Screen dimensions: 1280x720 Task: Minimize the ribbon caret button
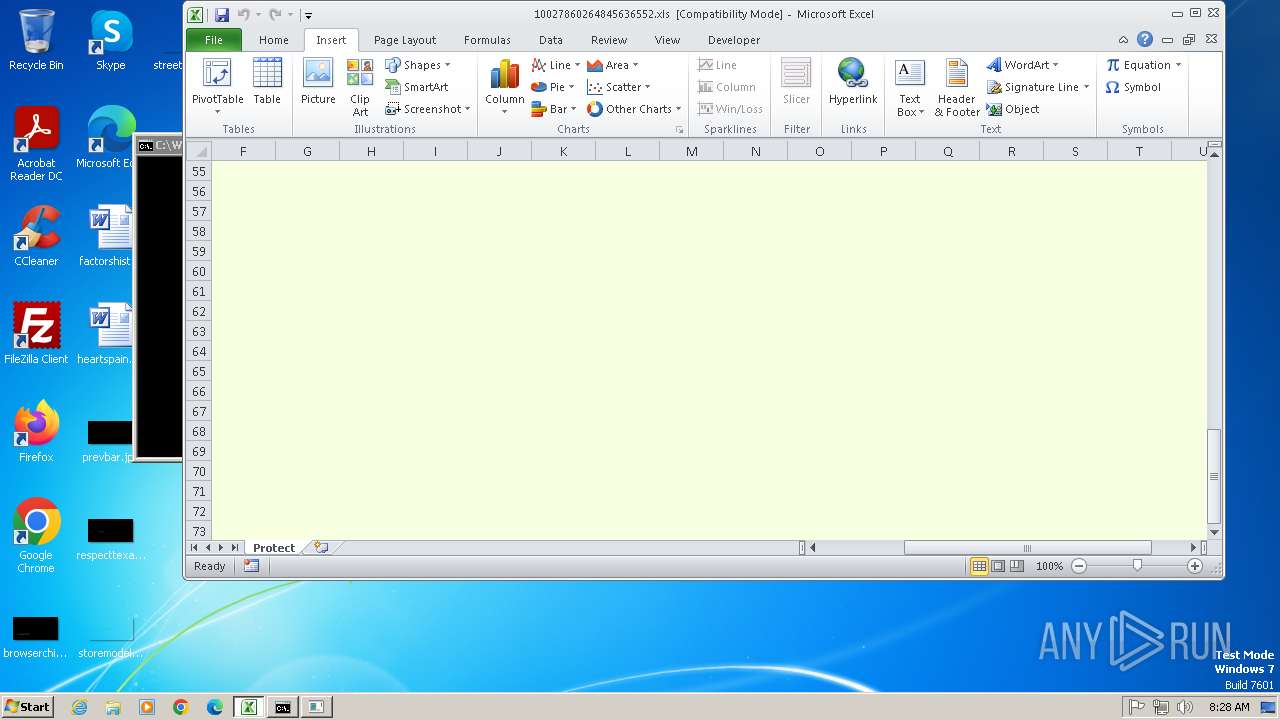(x=1123, y=40)
